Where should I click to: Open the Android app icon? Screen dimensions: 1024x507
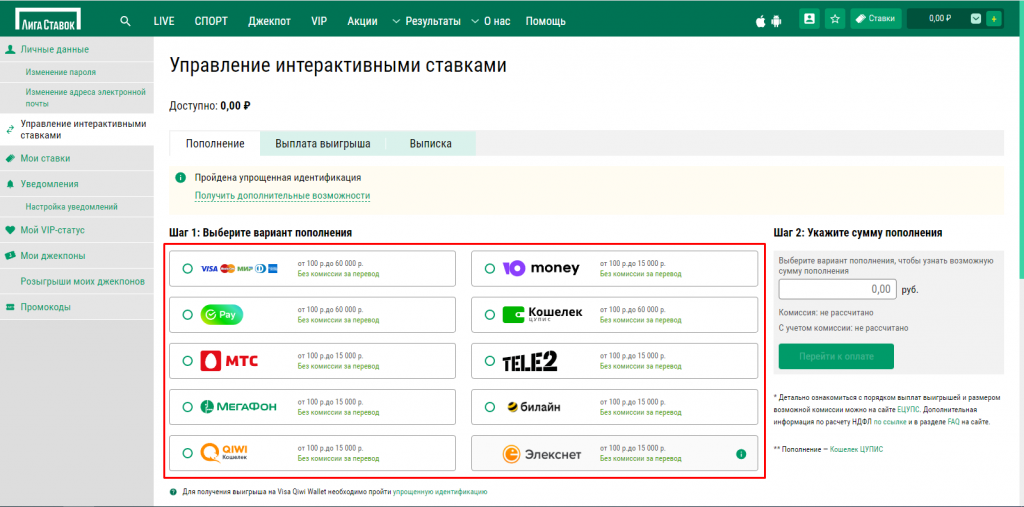pyautogui.click(x=777, y=19)
